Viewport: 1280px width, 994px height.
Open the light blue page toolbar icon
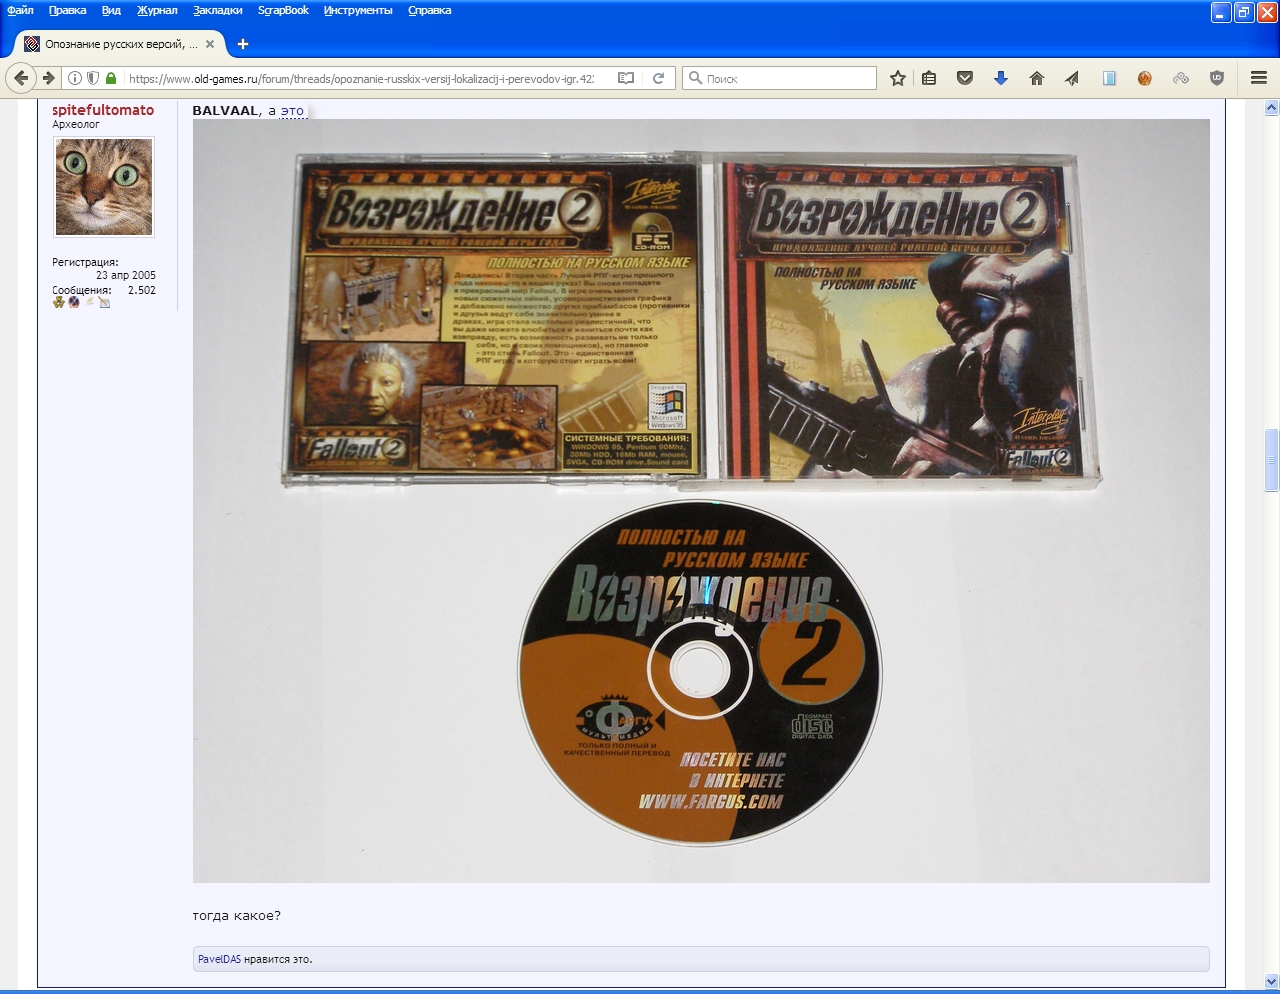[x=1109, y=78]
